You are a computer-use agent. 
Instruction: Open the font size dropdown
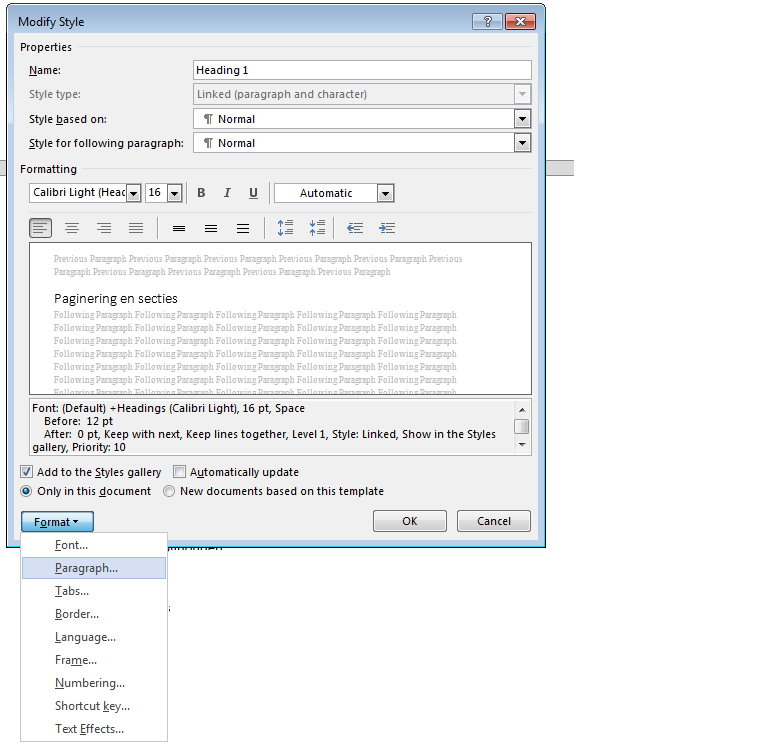pyautogui.click(x=174, y=193)
